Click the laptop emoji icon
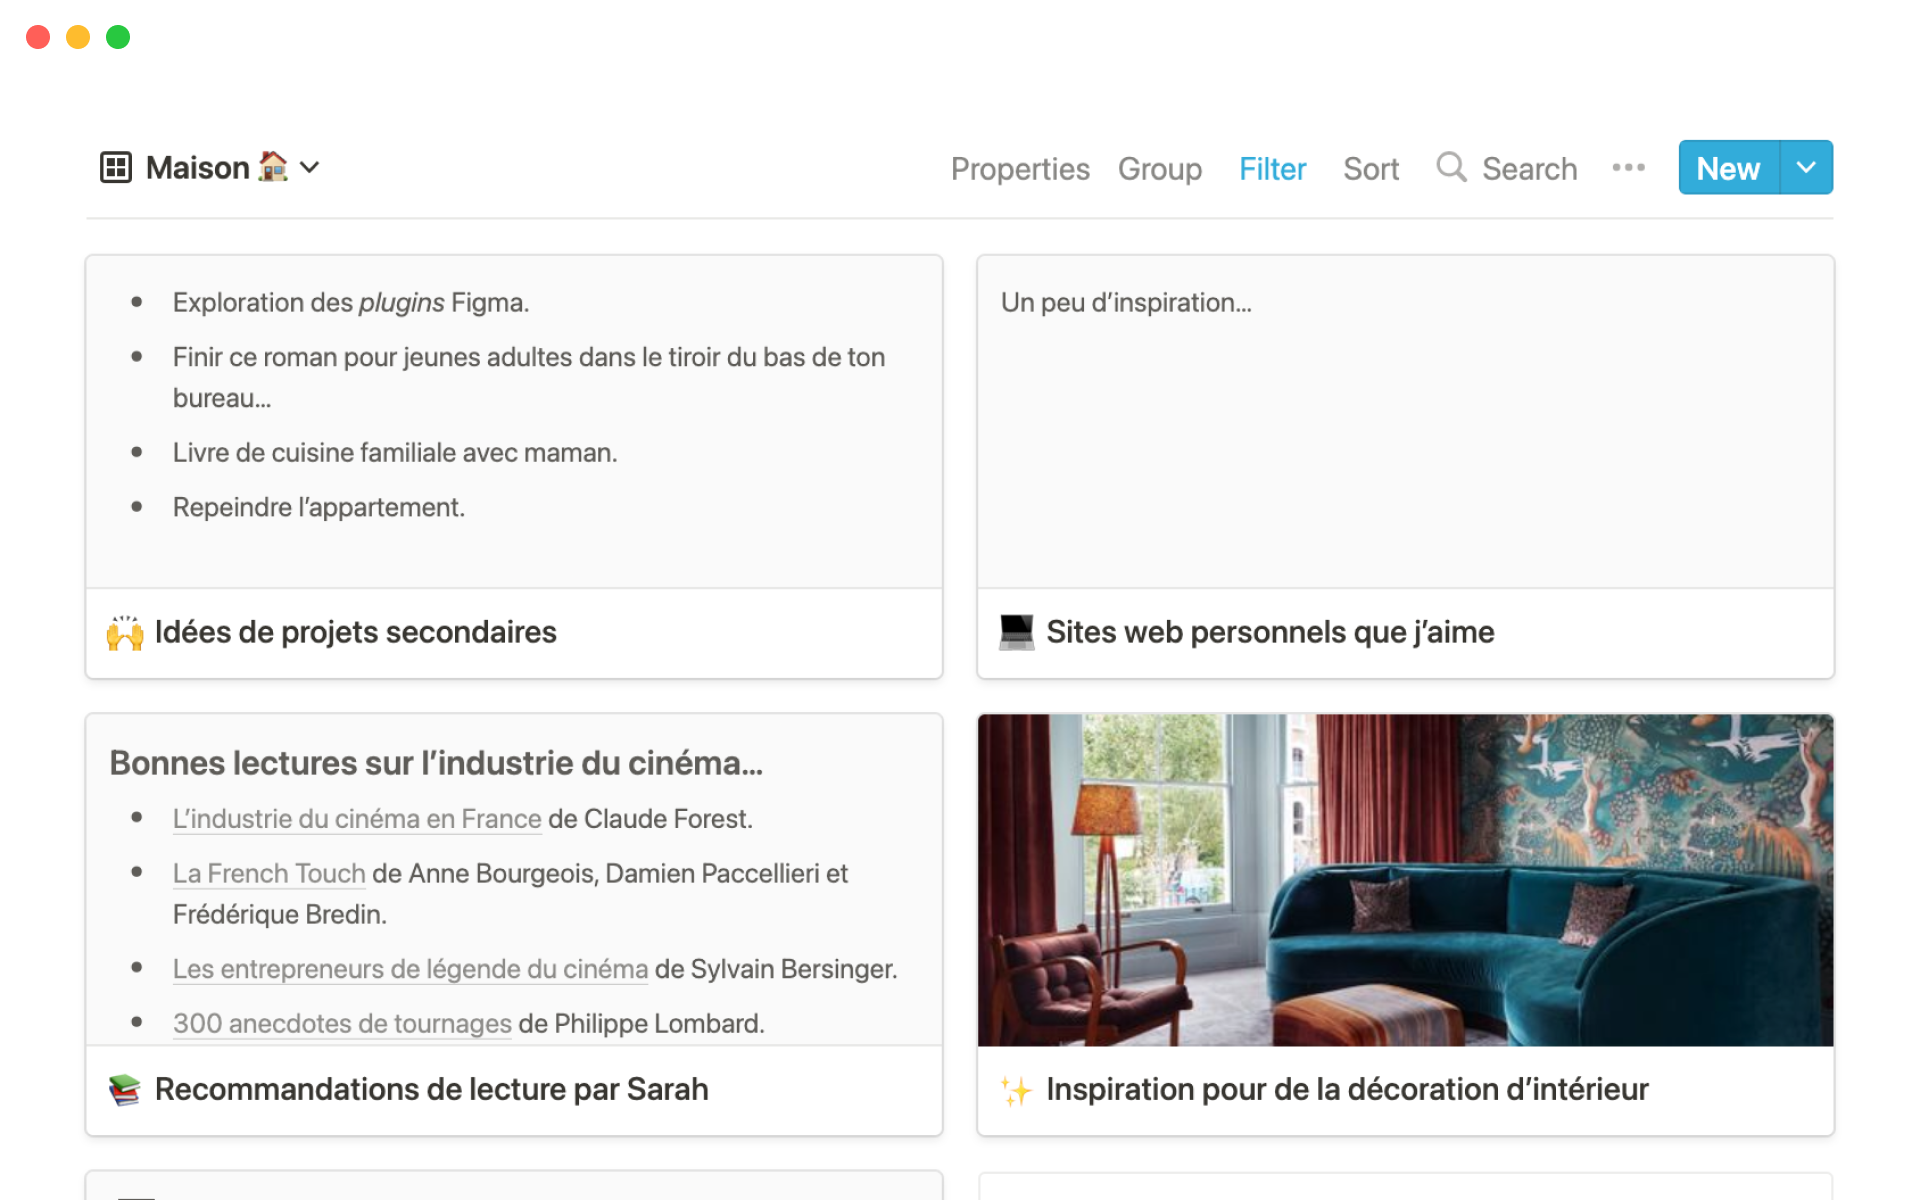 tap(1016, 632)
